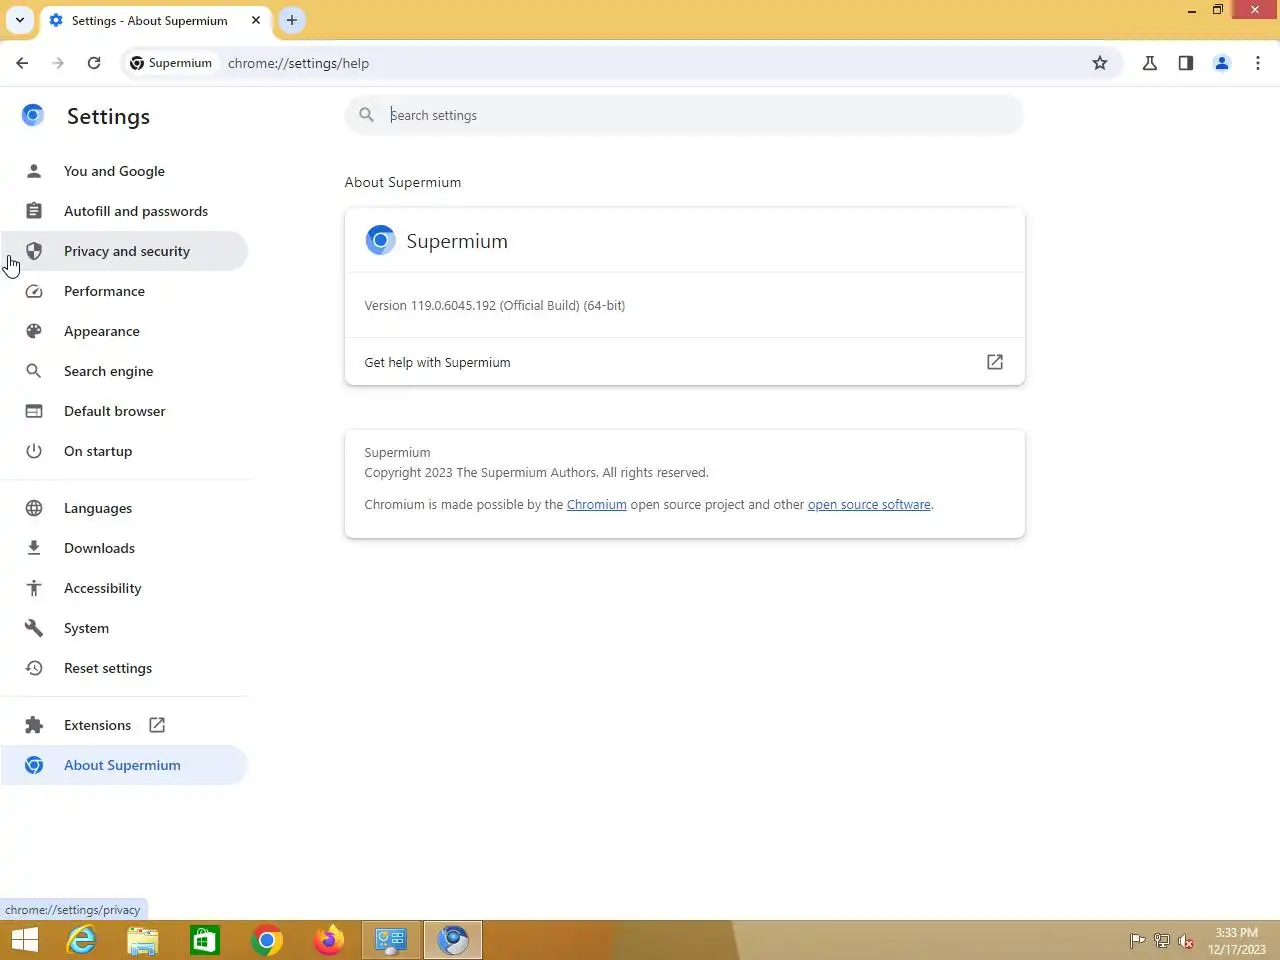Screen dimensions: 1280x960
Task: Focus the Search settings field
Action: pyautogui.click(x=685, y=115)
